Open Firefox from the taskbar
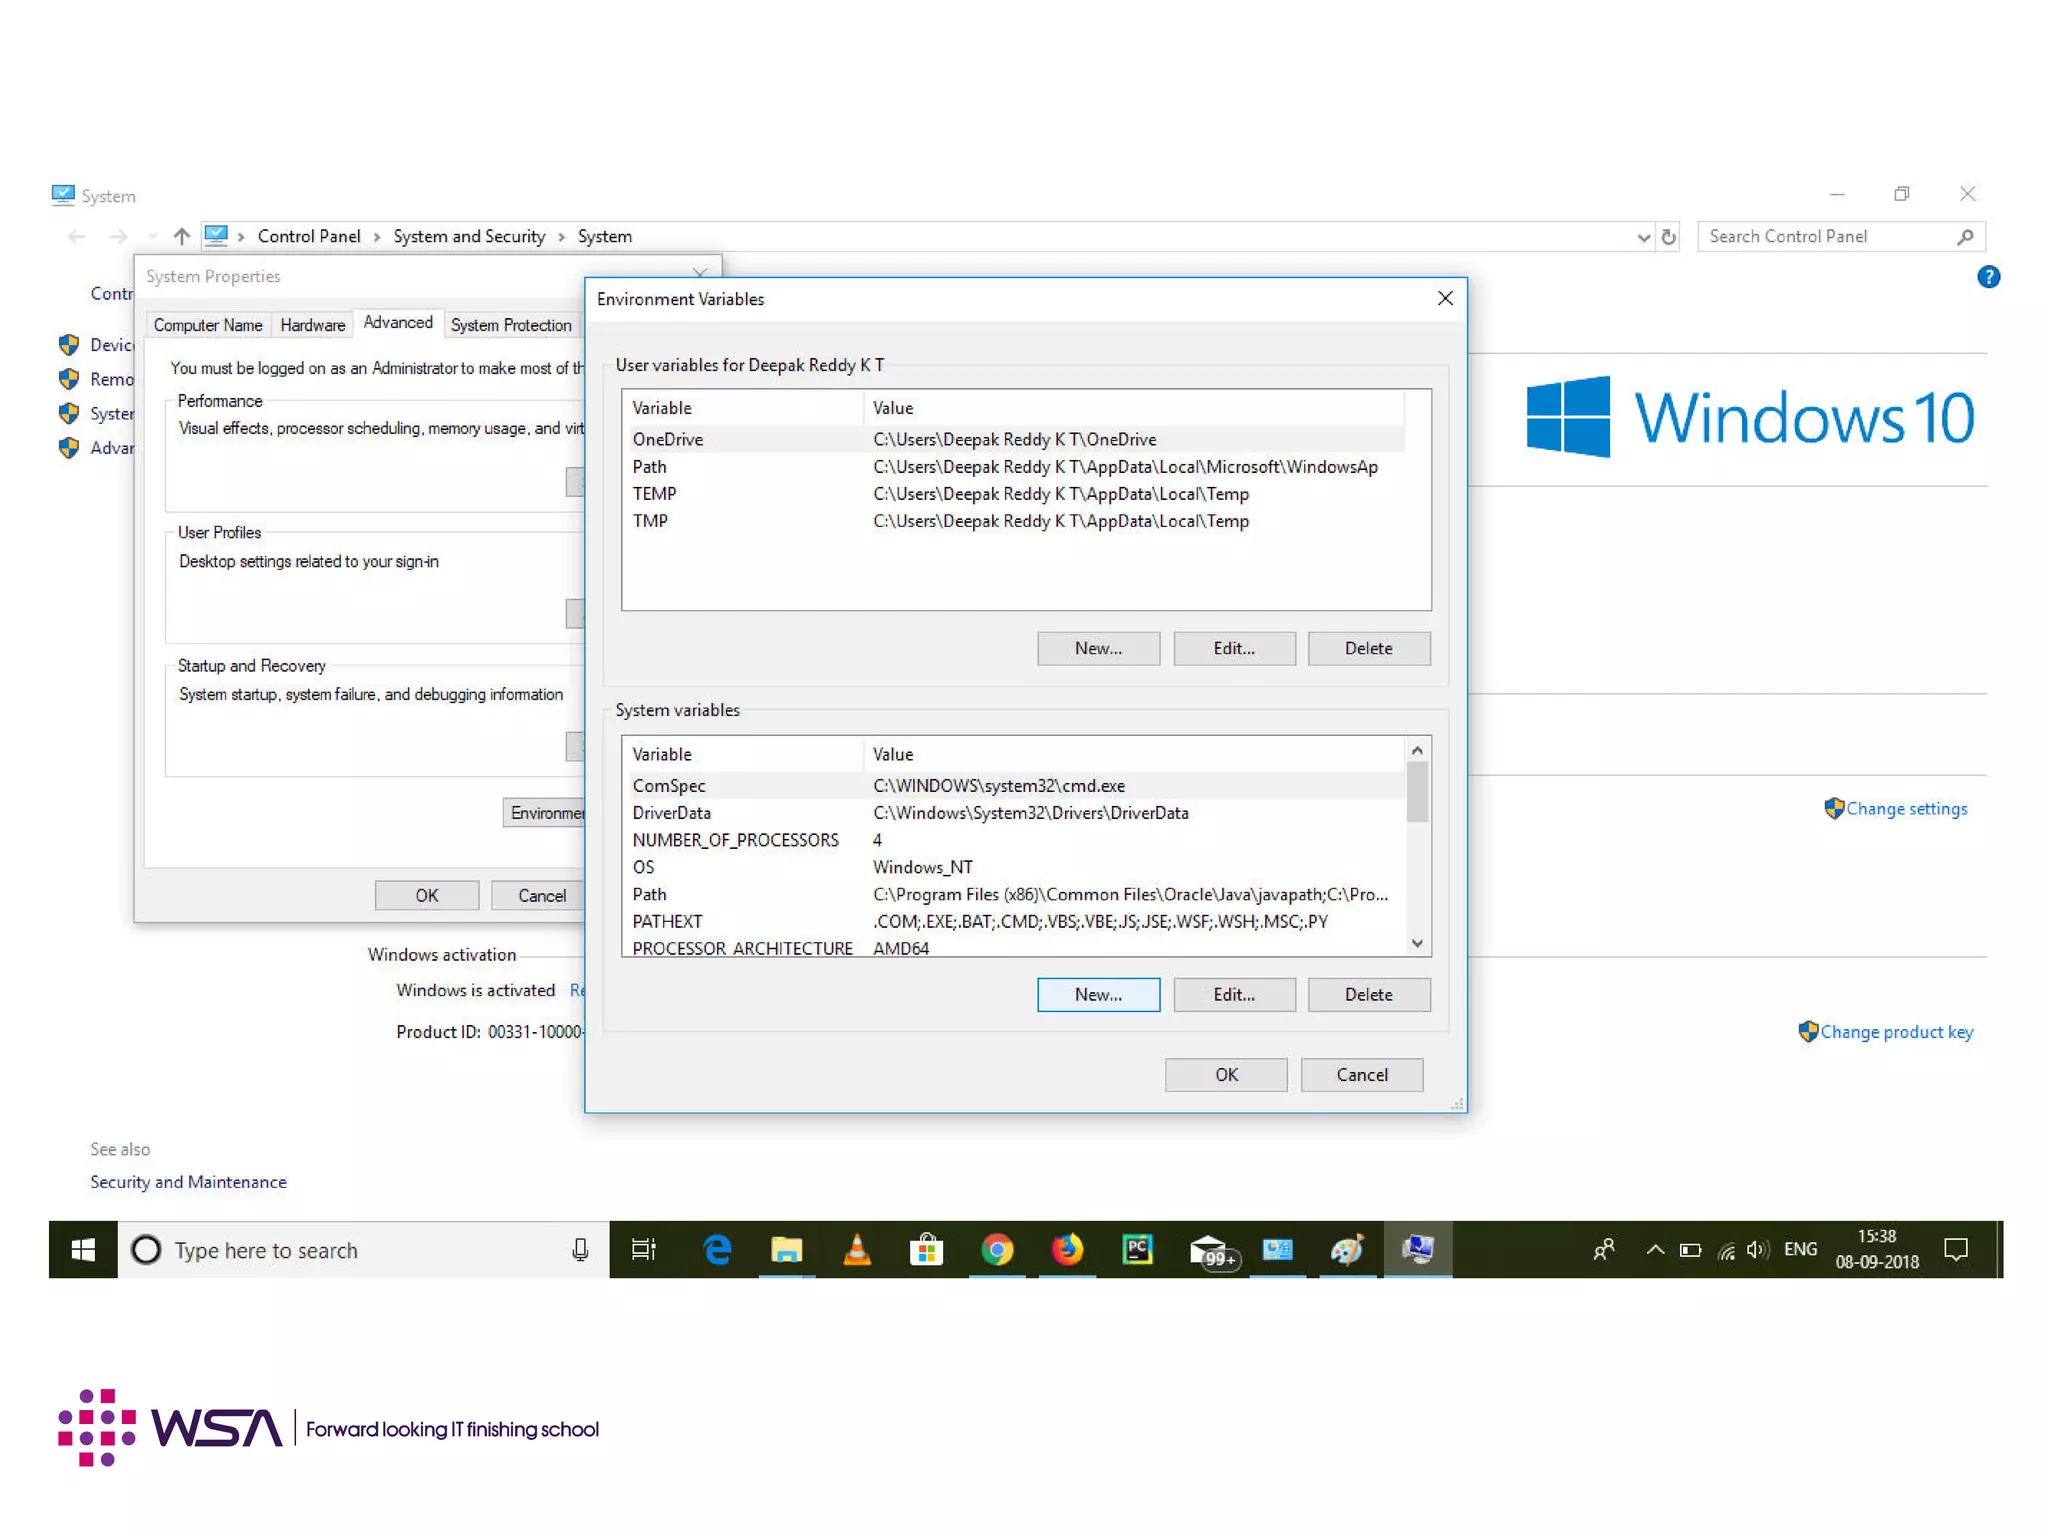This screenshot has width=2048, height=1535. 1067,1249
